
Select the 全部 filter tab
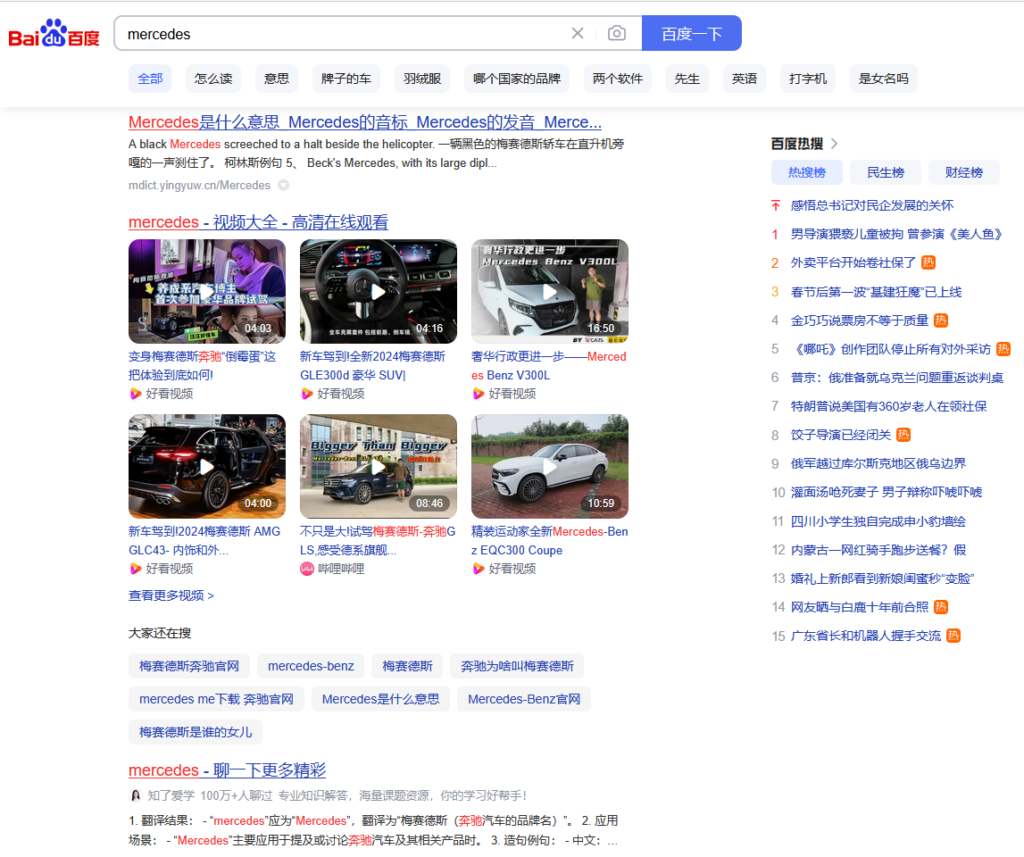click(x=150, y=78)
